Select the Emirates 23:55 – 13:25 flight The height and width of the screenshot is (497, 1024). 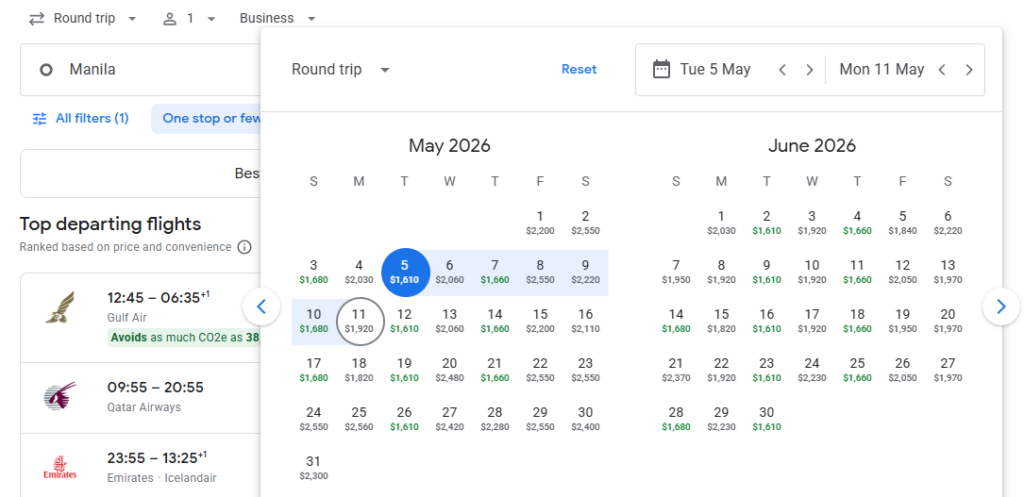pos(140,465)
